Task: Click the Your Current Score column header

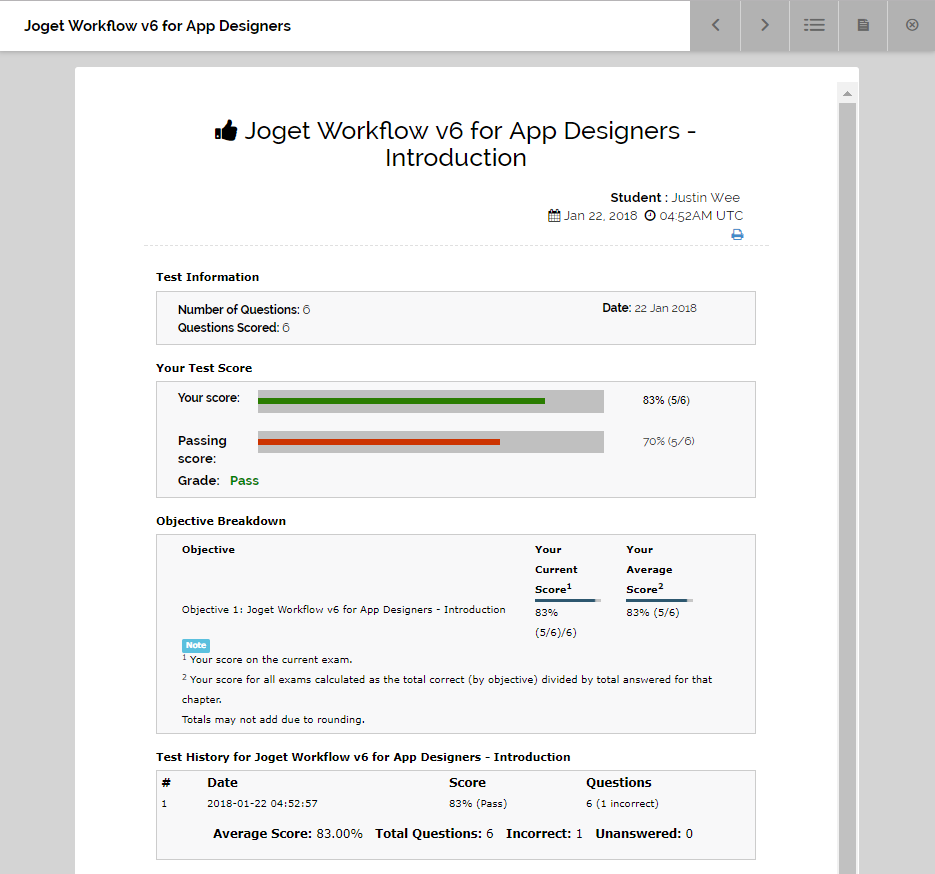Action: tap(556, 569)
